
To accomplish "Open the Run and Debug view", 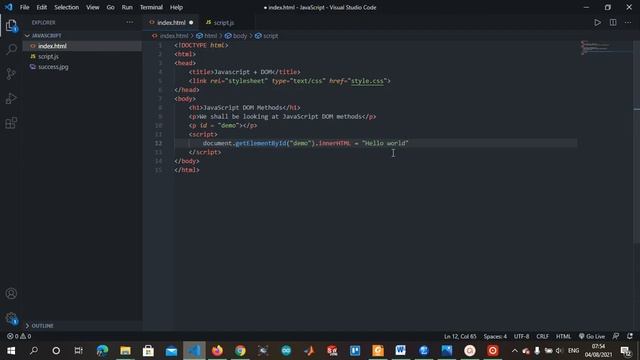I will point(11,98).
